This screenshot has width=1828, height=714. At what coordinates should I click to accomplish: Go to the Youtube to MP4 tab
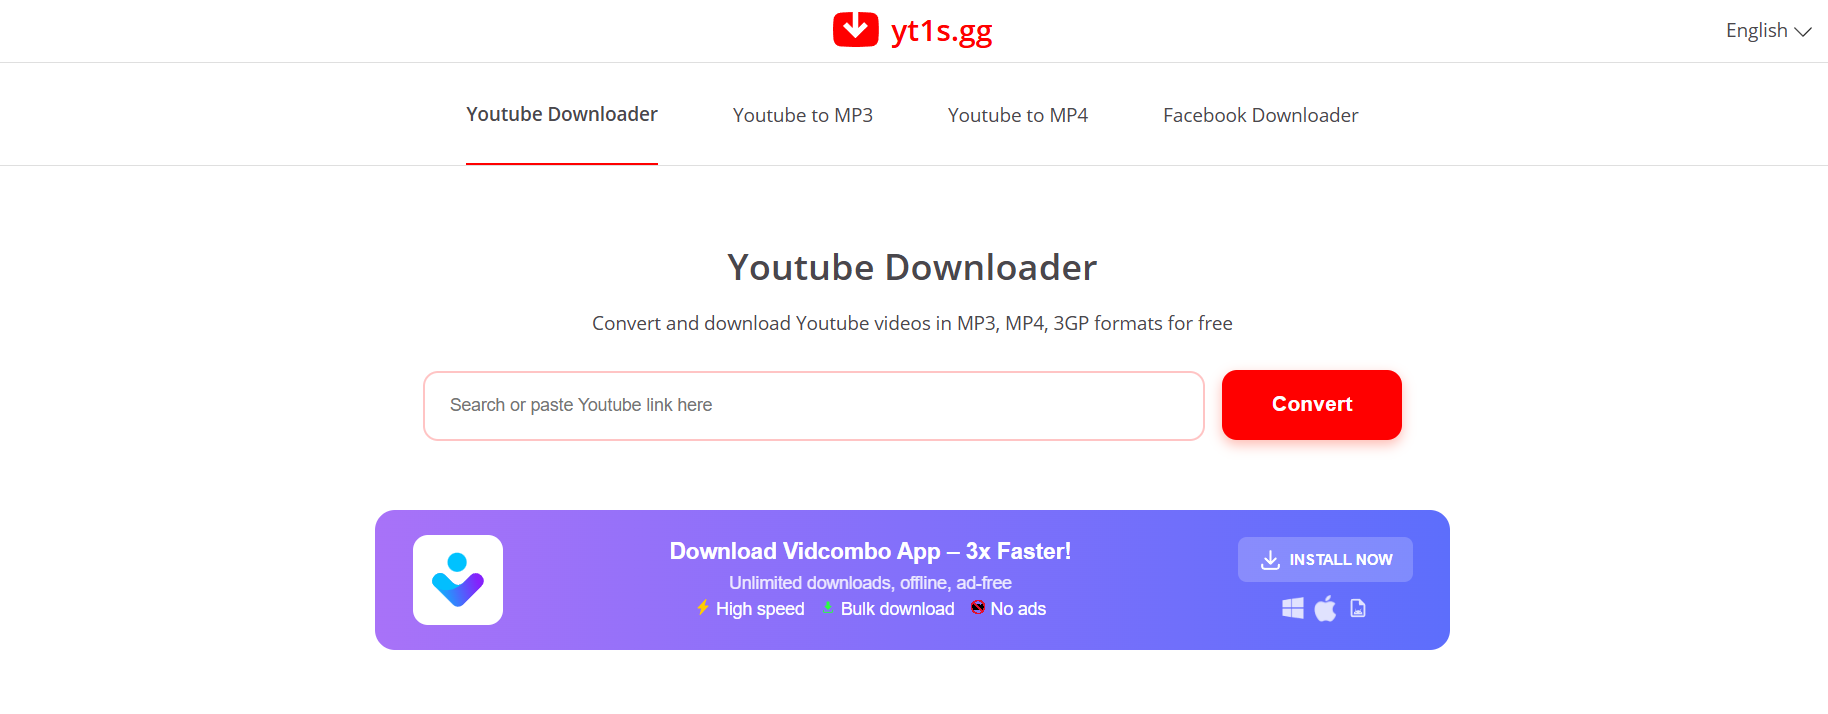tap(1018, 115)
